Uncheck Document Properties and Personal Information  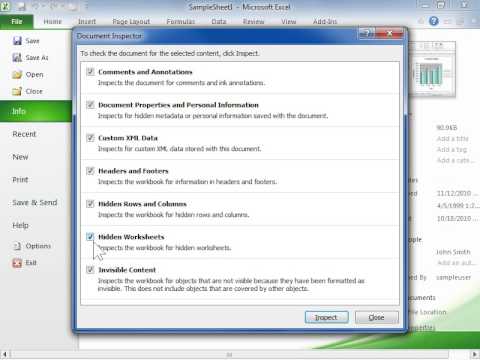point(90,105)
